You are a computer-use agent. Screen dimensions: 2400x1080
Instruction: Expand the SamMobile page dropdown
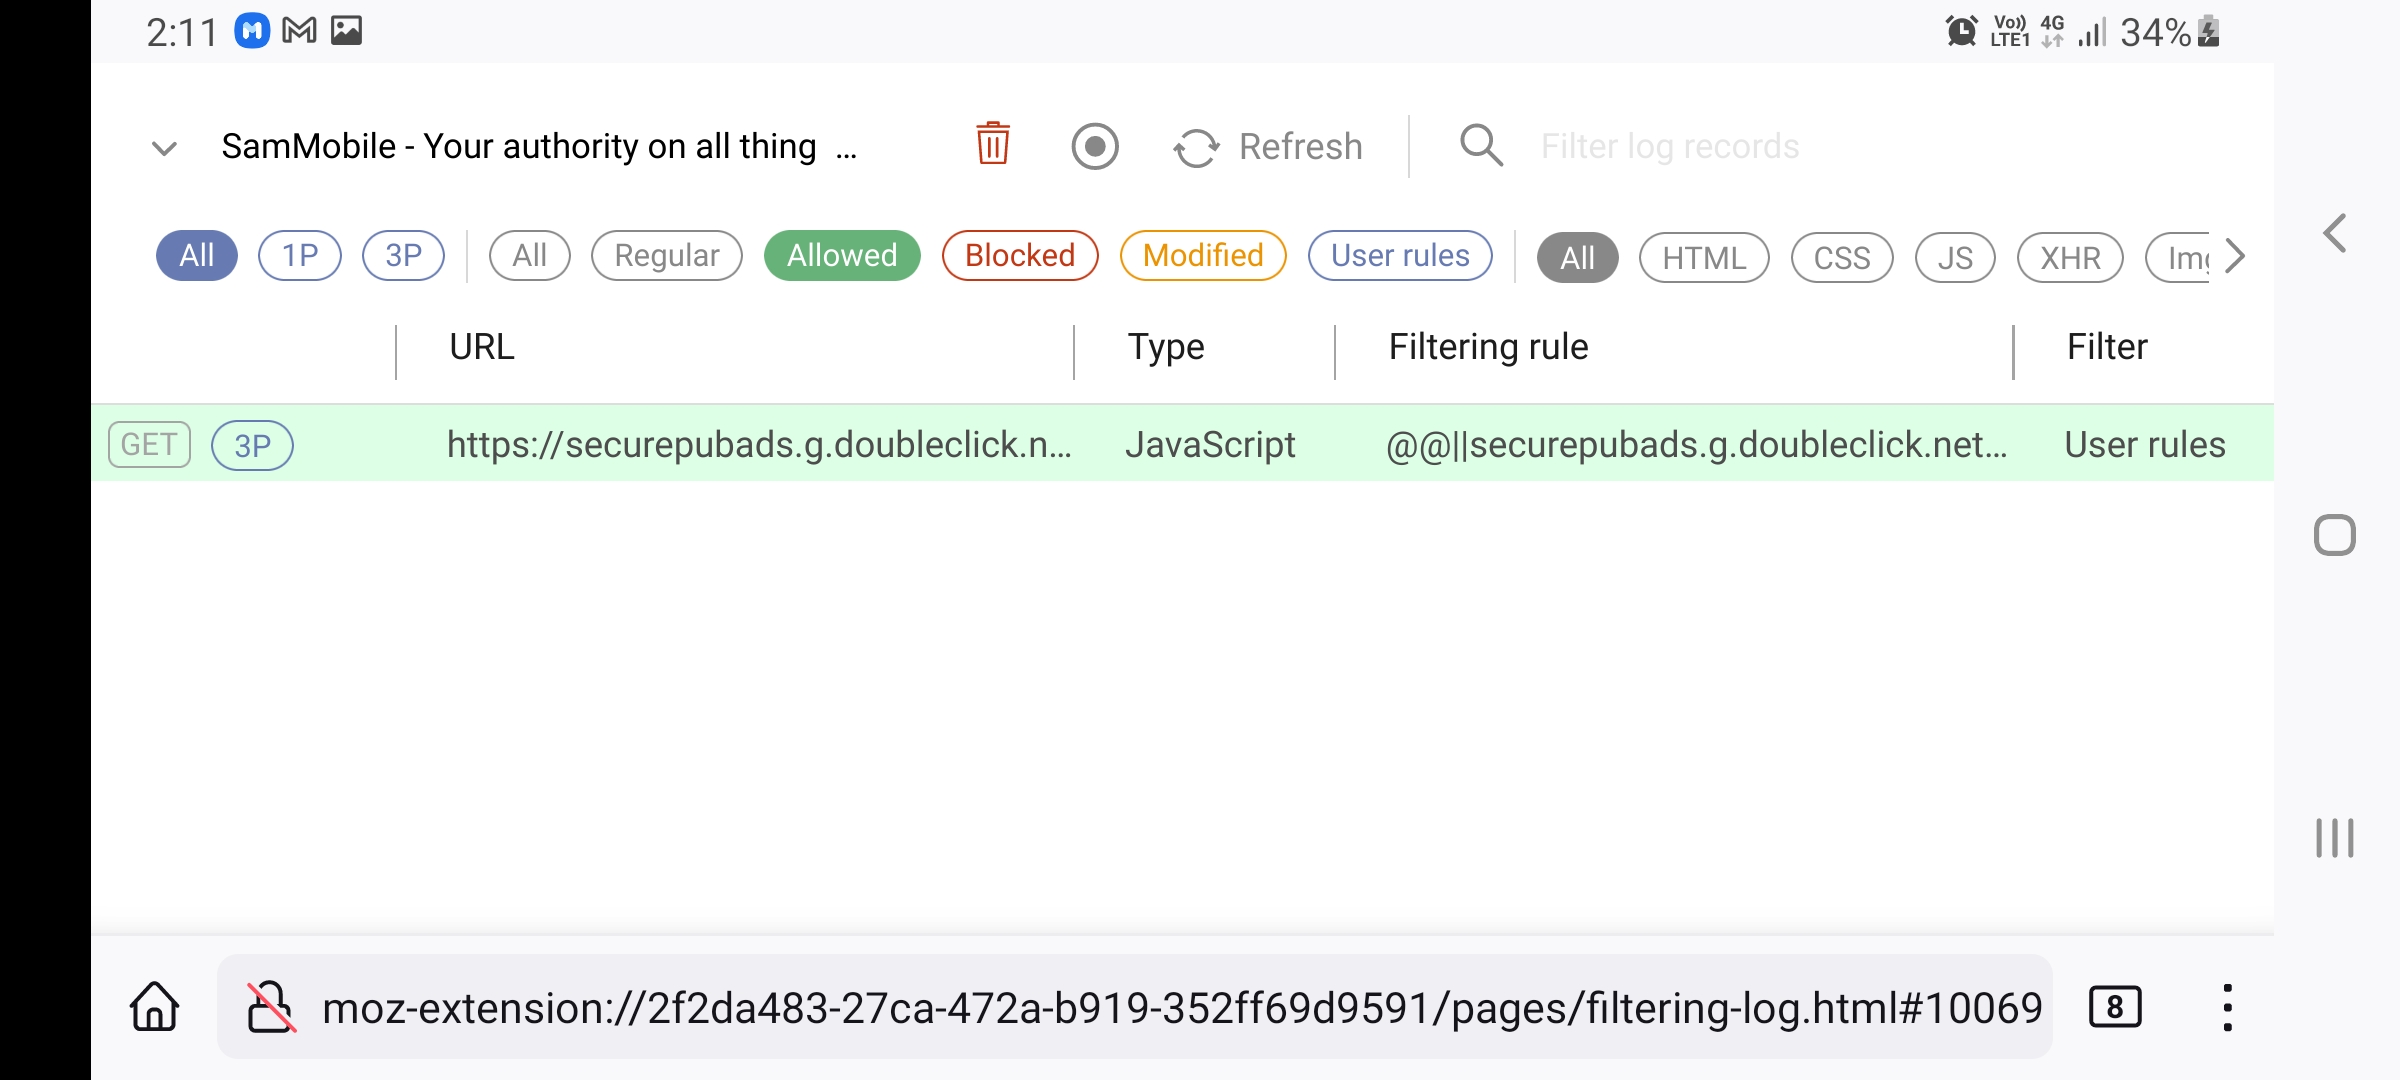[x=164, y=147]
